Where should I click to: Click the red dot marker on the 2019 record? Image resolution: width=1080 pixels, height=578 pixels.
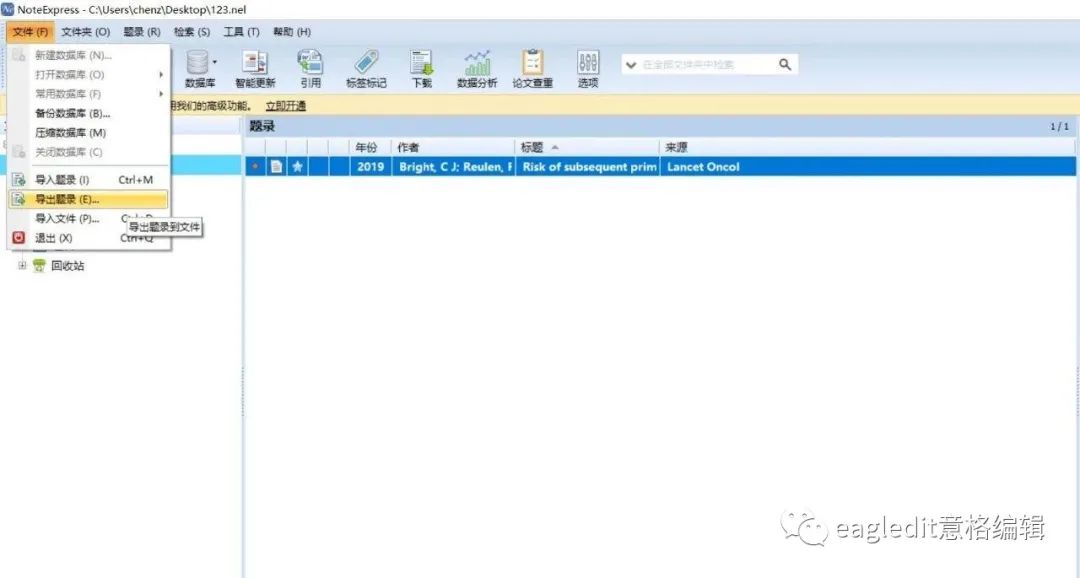[256, 167]
